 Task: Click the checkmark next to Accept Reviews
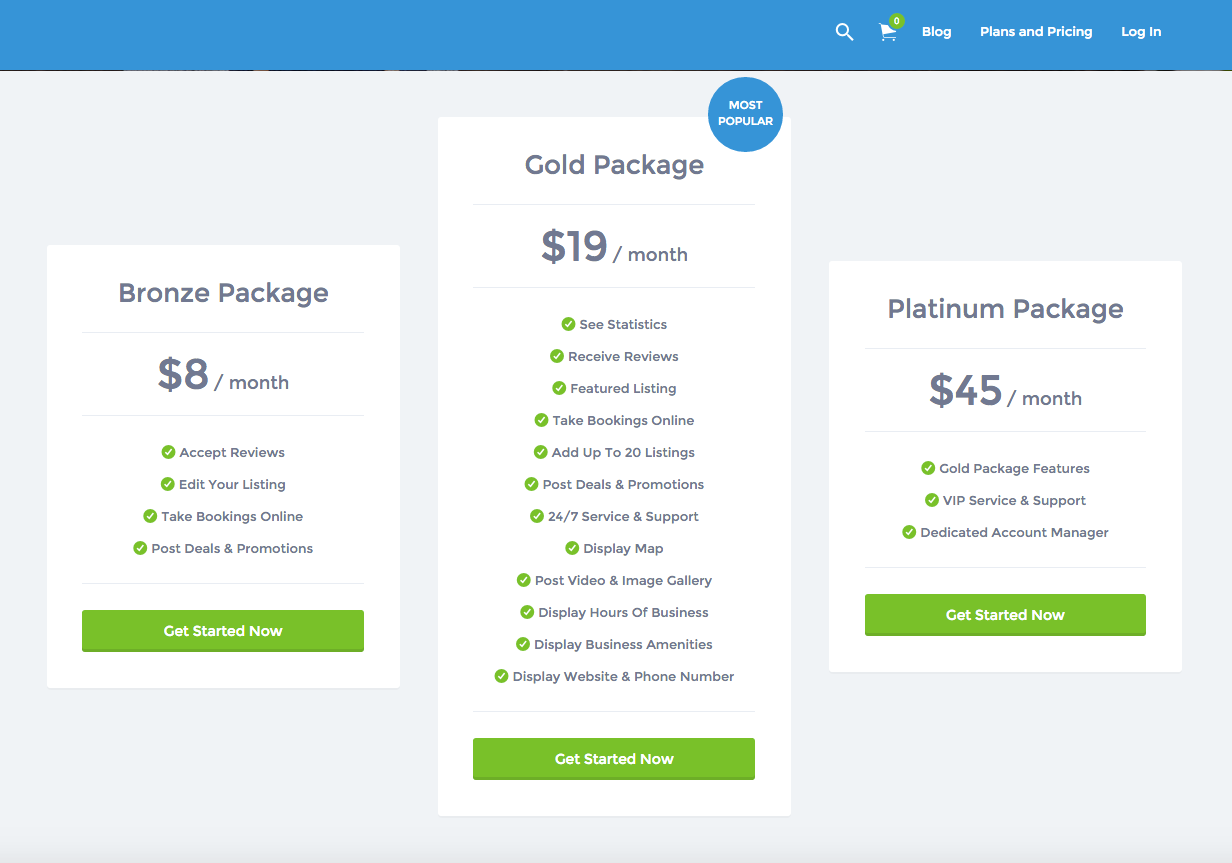pyautogui.click(x=168, y=452)
